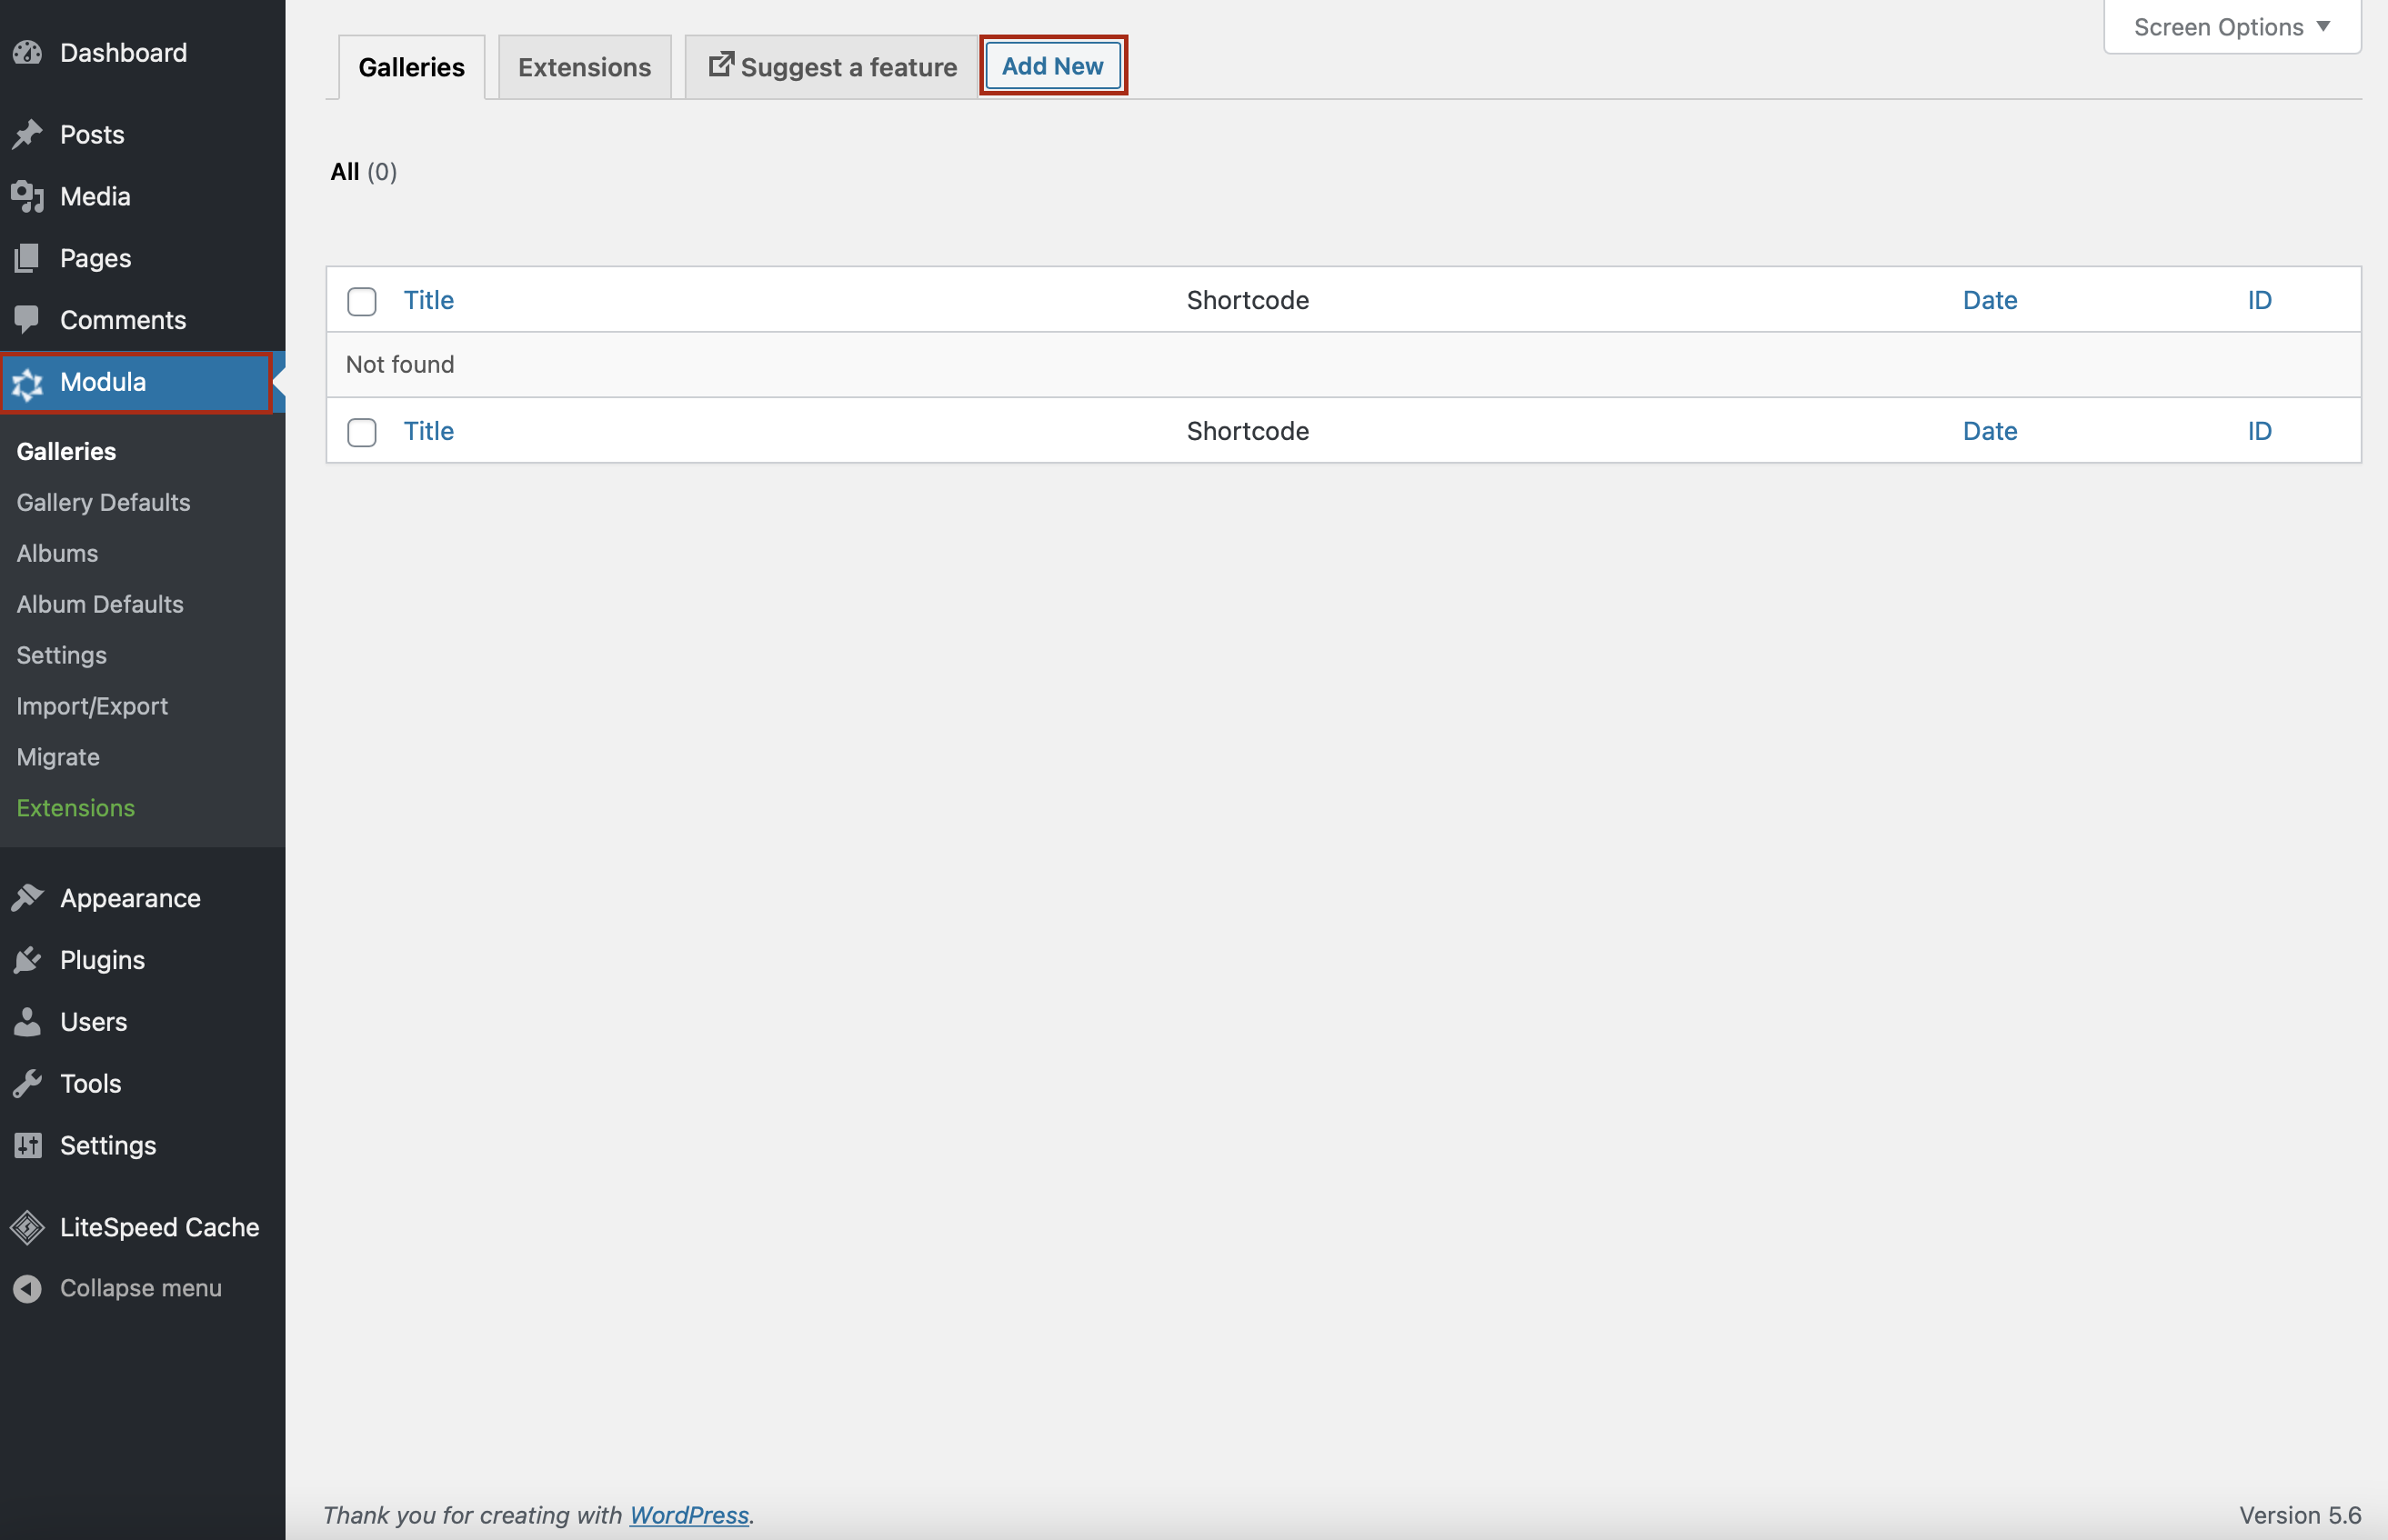Image resolution: width=2388 pixels, height=1540 pixels.
Task: Click the Dashboard icon in sidebar
Action: 30,49
